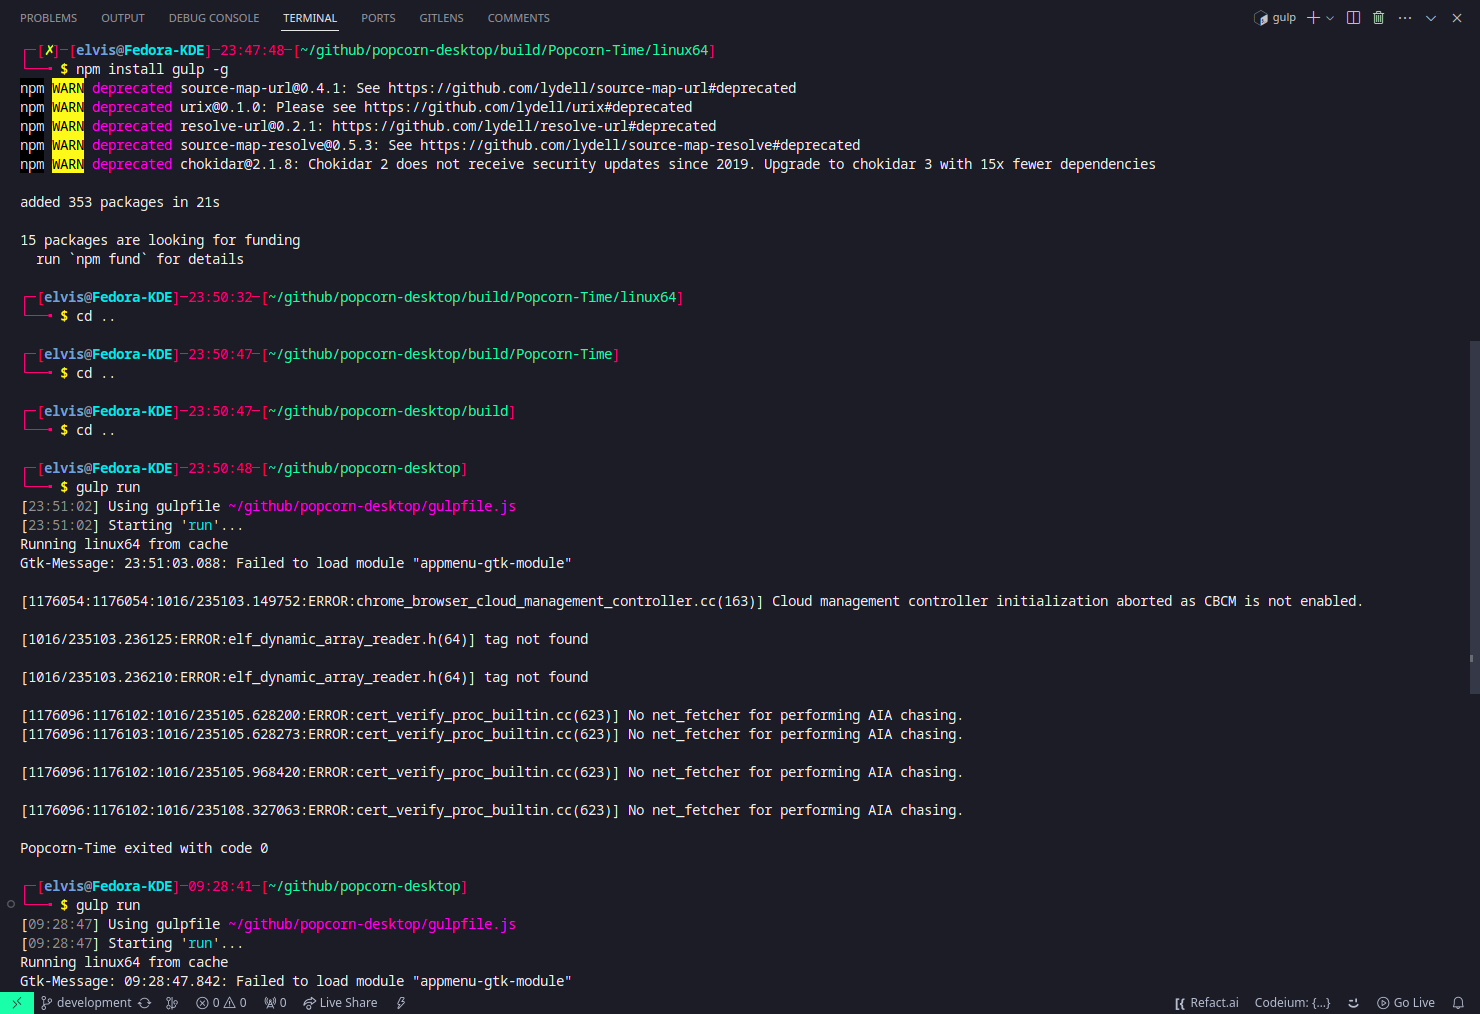Open the DEBUG CONSOLE tab
The image size is (1480, 1014).
point(213,17)
